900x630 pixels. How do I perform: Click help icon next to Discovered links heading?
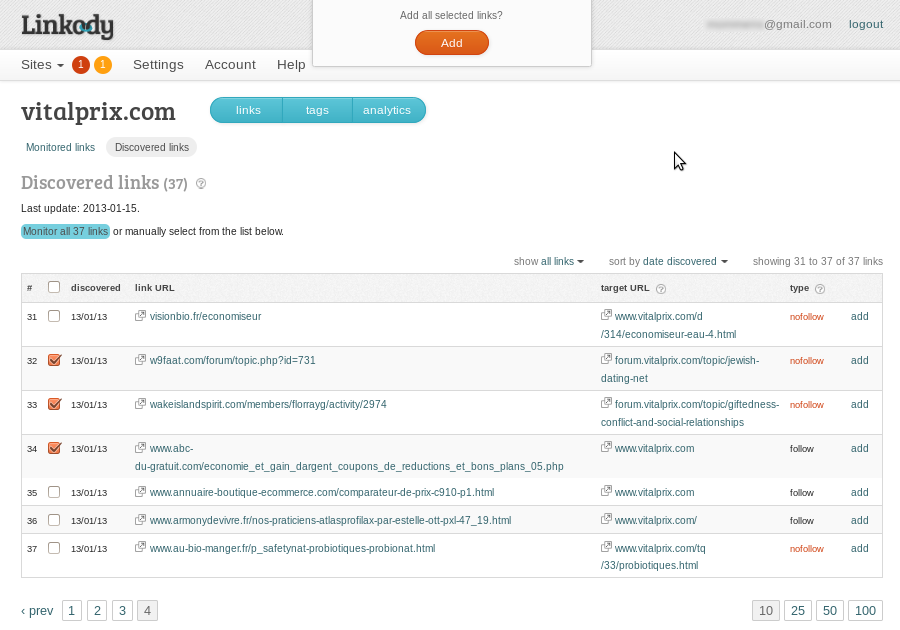(x=201, y=184)
